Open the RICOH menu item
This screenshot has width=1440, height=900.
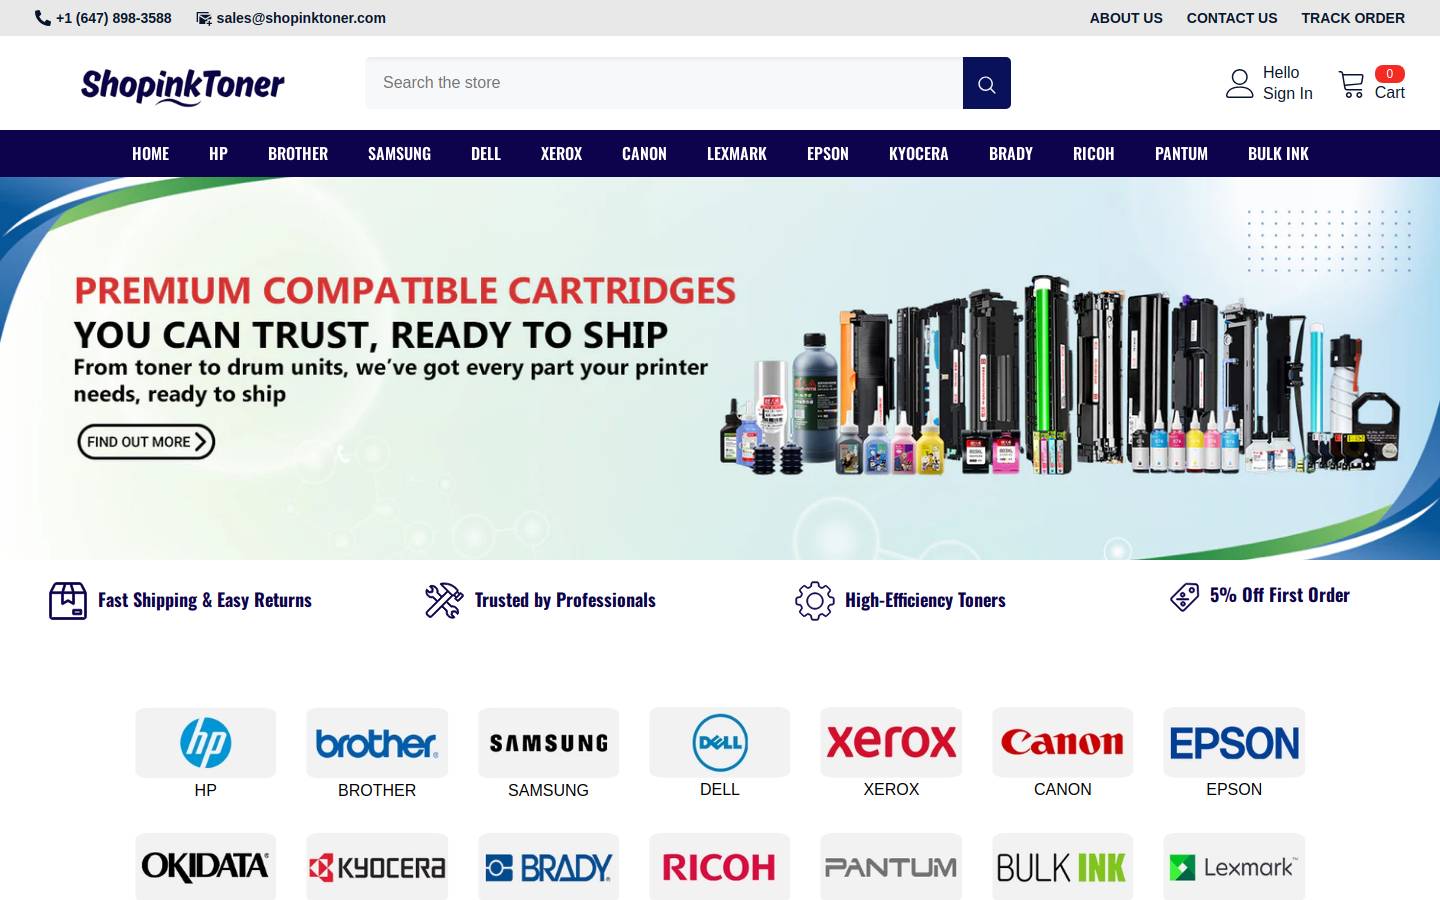tap(1094, 153)
